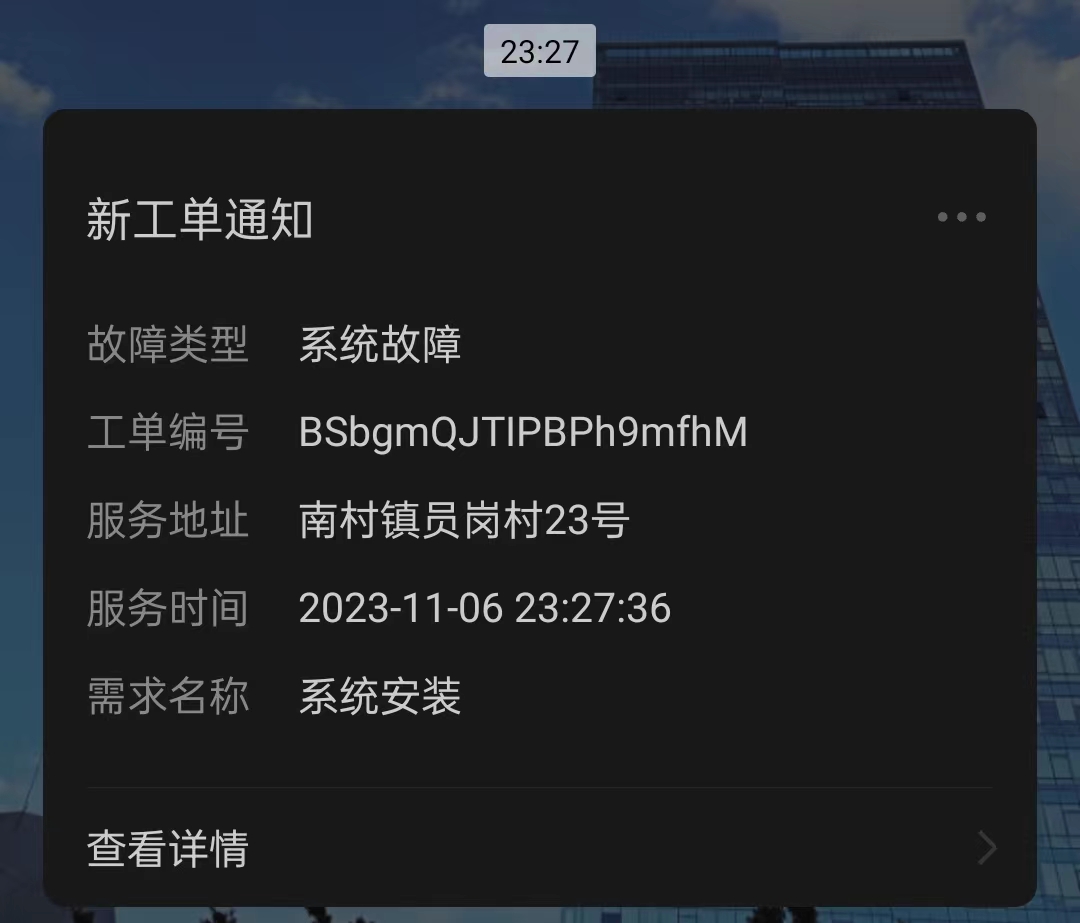Open the three-dot more options menu
1080x923 pixels.
pos(962,217)
